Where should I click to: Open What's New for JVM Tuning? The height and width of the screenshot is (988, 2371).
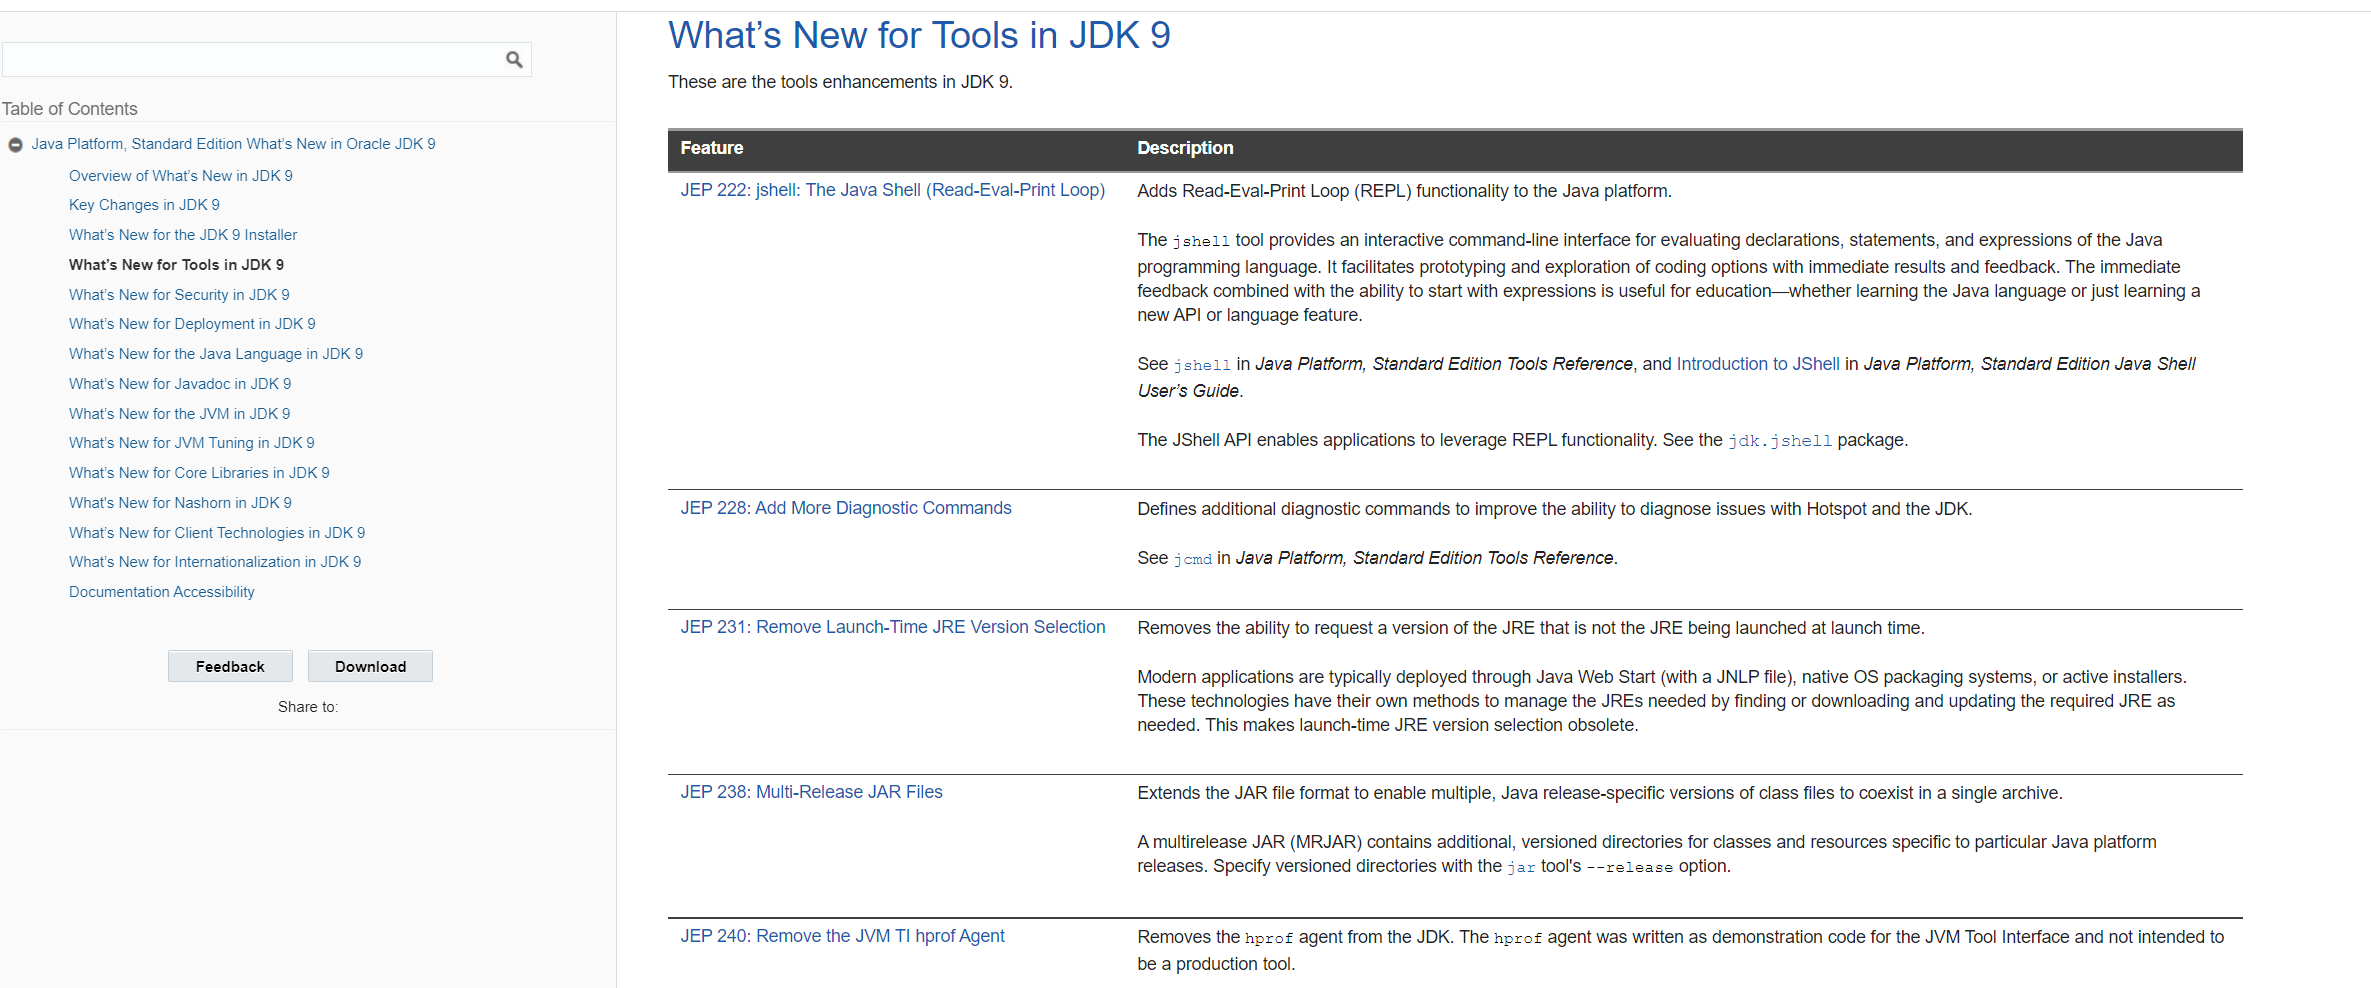click(192, 443)
